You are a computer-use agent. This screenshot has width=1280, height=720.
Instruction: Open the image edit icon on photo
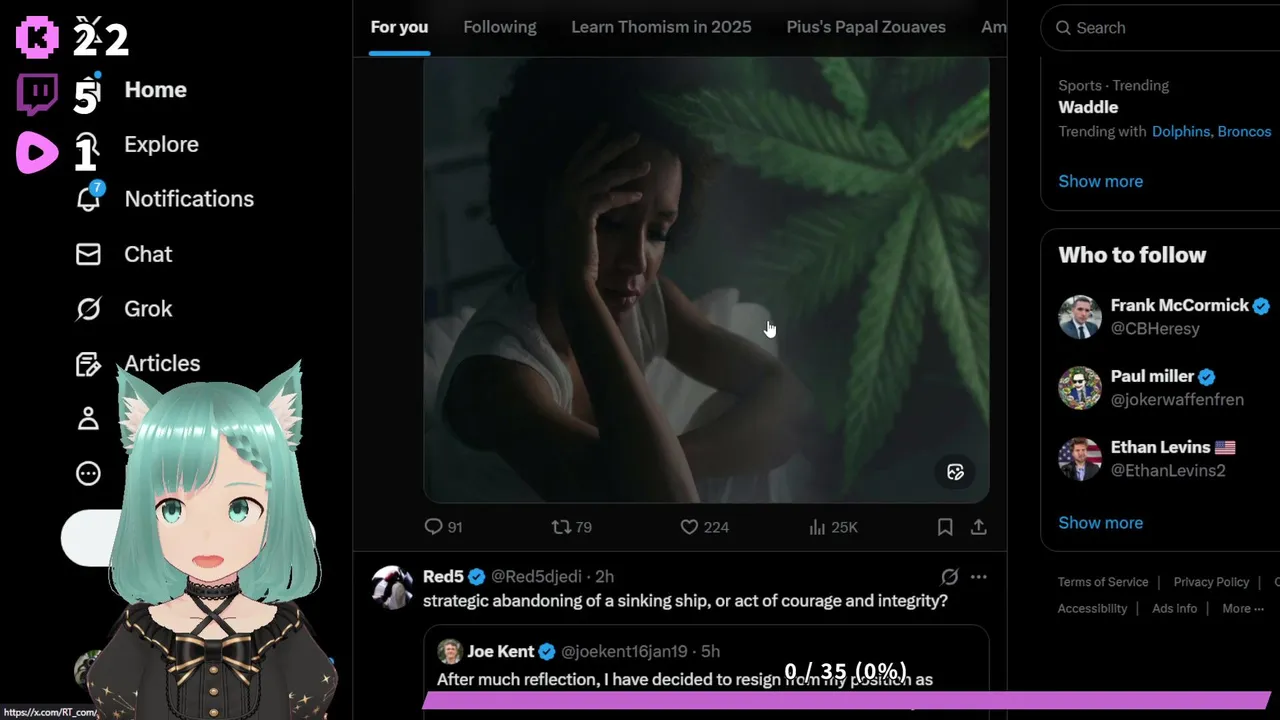[955, 472]
